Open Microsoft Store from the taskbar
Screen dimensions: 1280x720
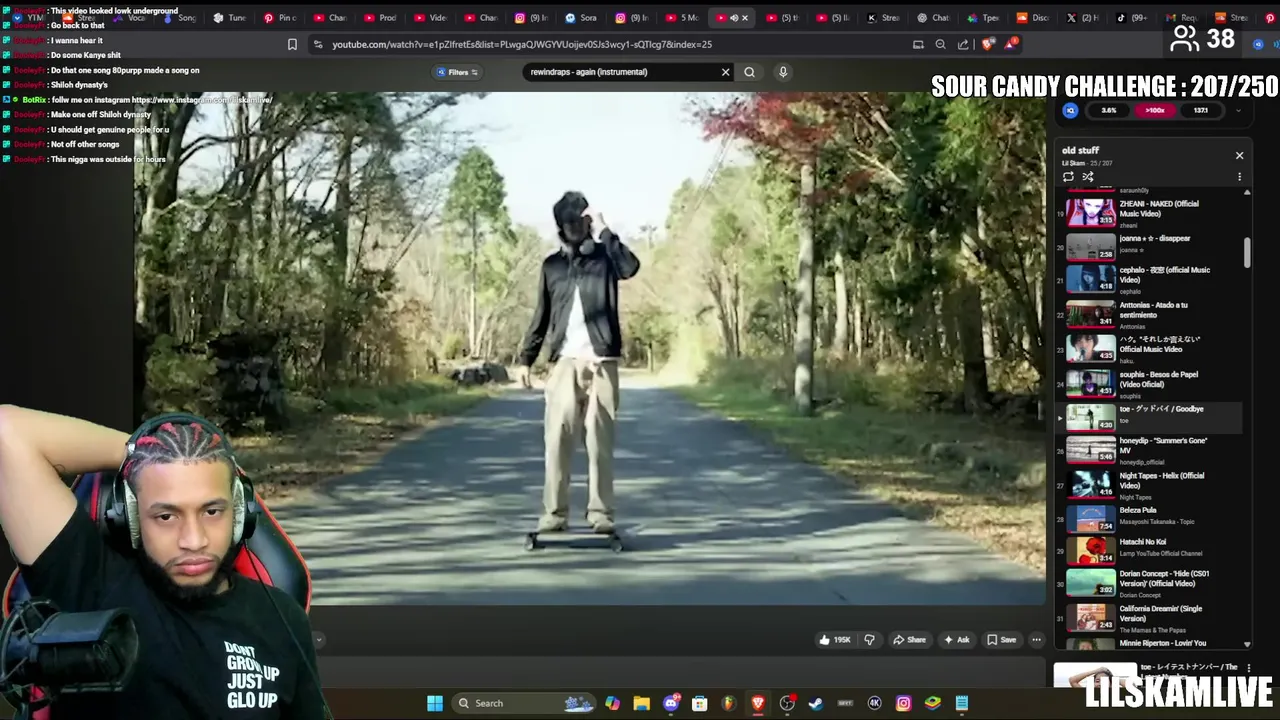tap(700, 703)
